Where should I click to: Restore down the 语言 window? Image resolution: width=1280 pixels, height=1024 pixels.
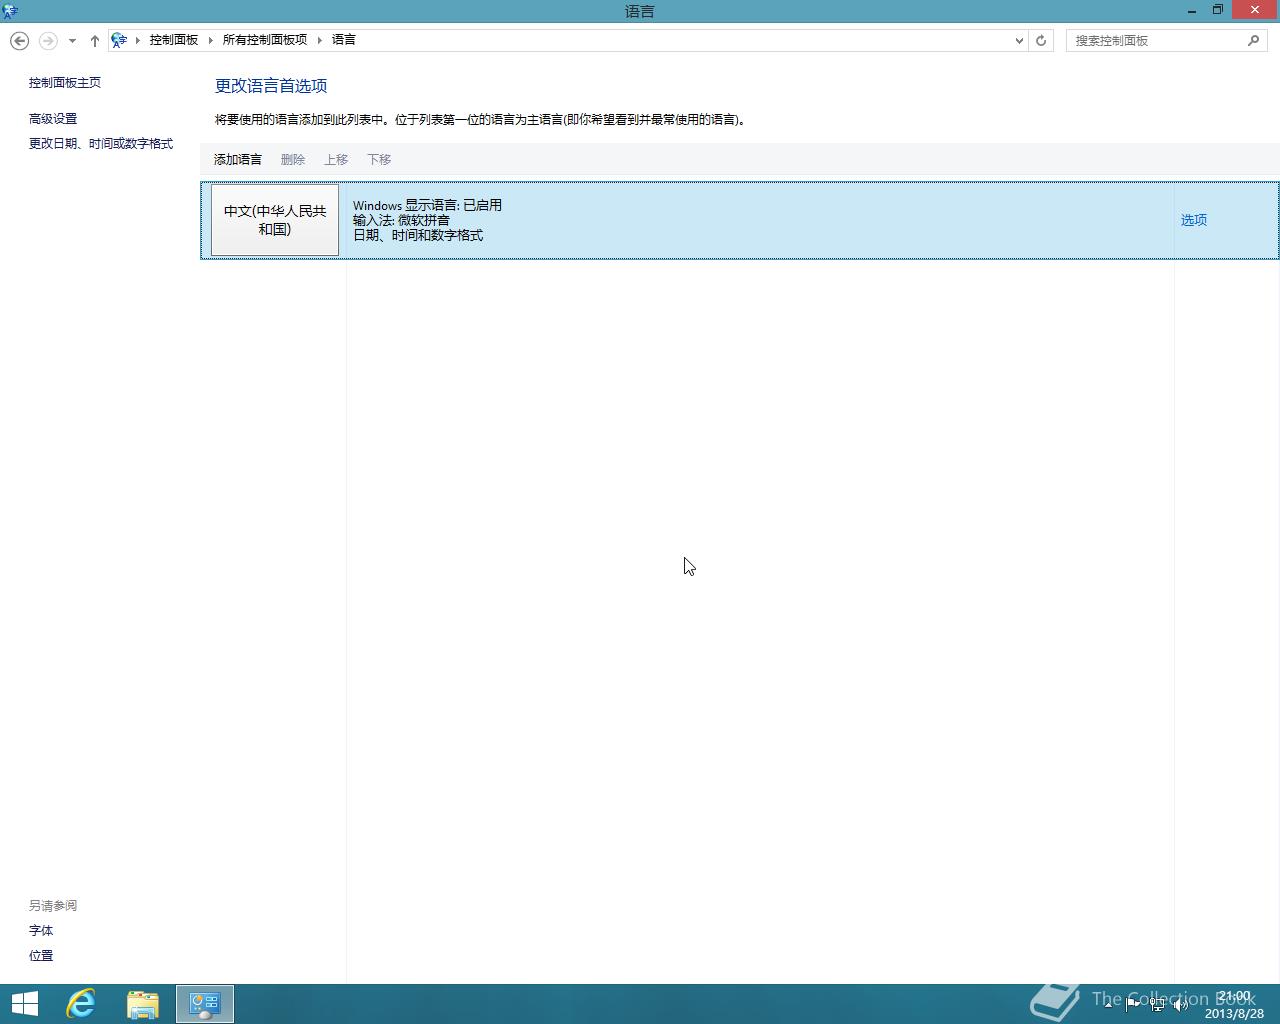click(x=1218, y=11)
